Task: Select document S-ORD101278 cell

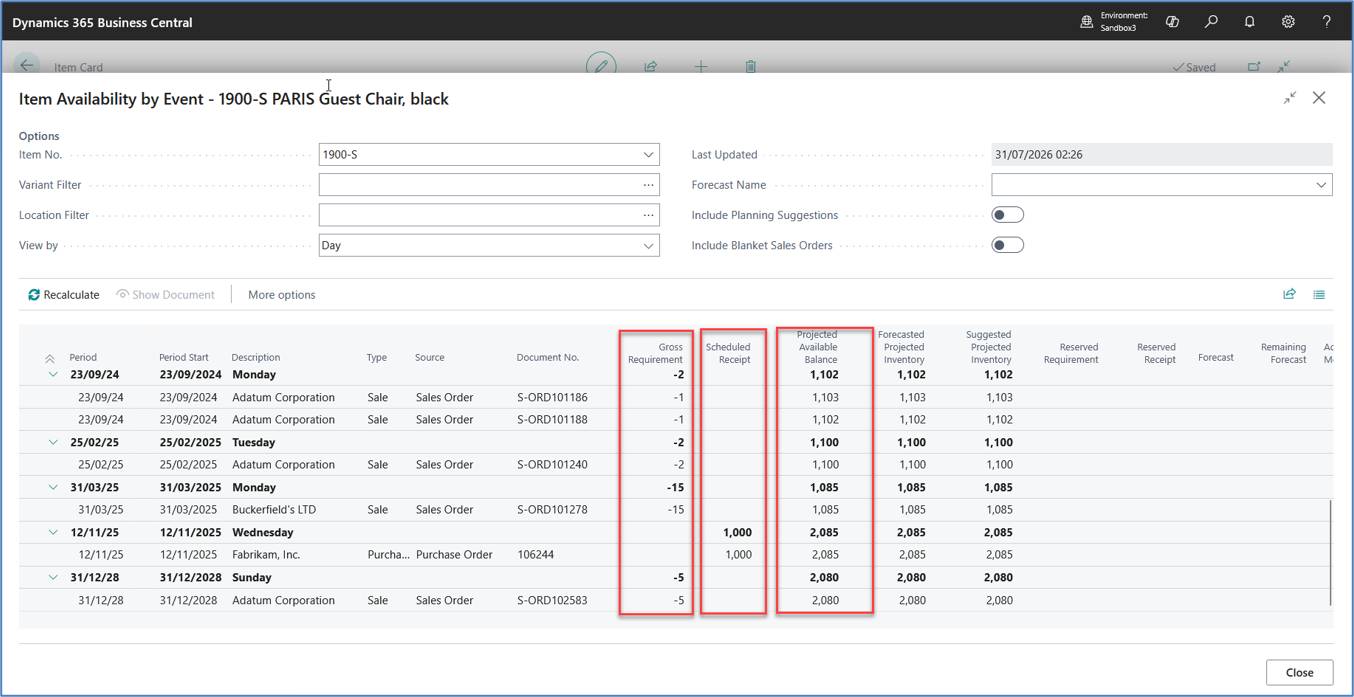Action: pos(552,510)
